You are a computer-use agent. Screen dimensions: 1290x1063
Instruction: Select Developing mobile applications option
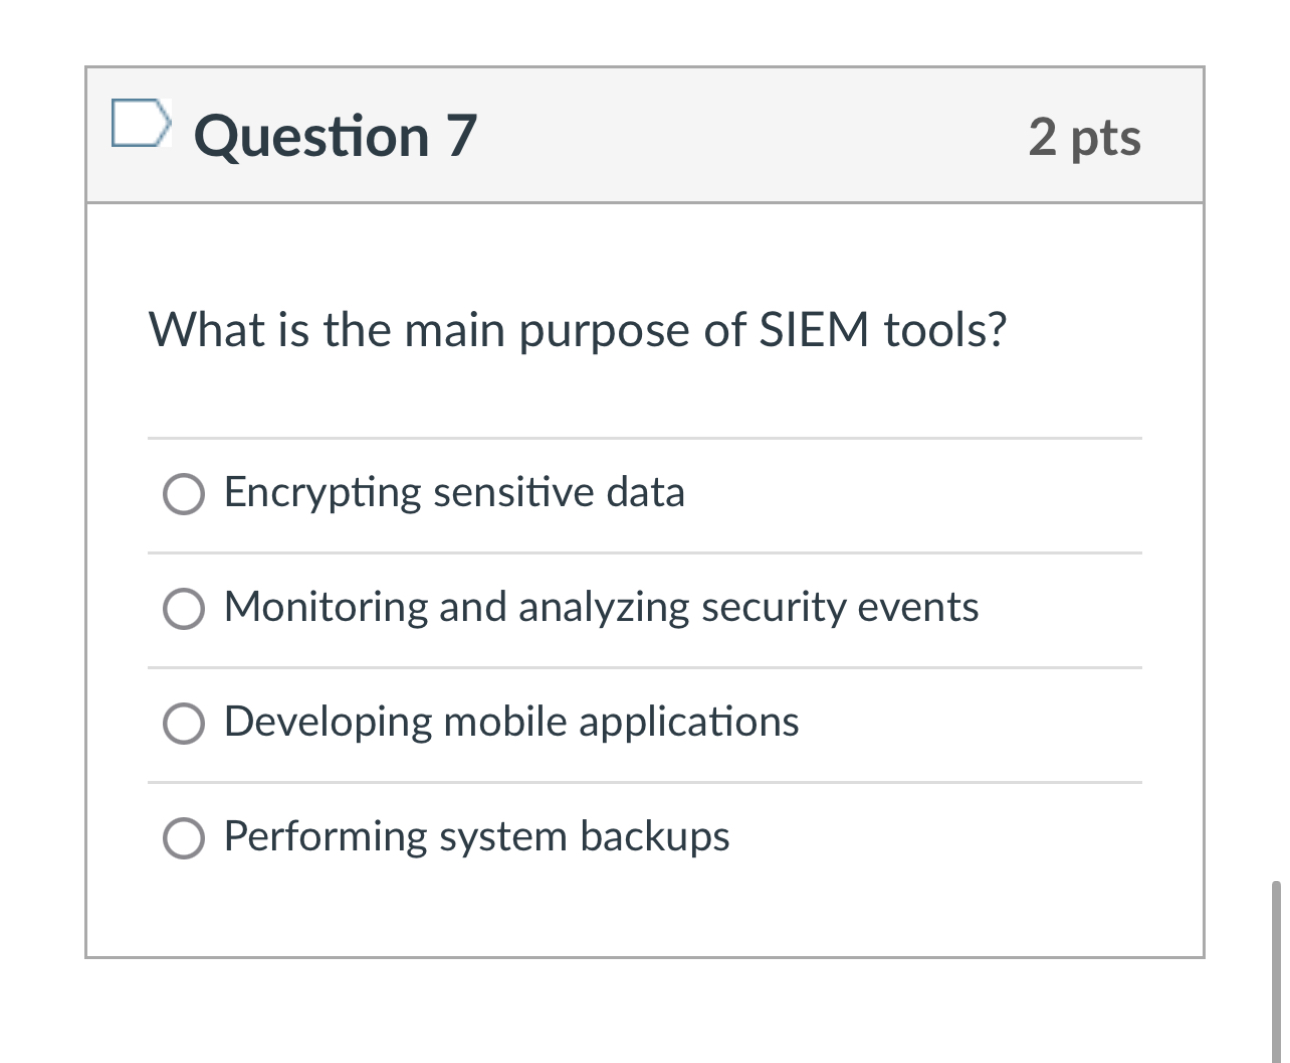[183, 721]
